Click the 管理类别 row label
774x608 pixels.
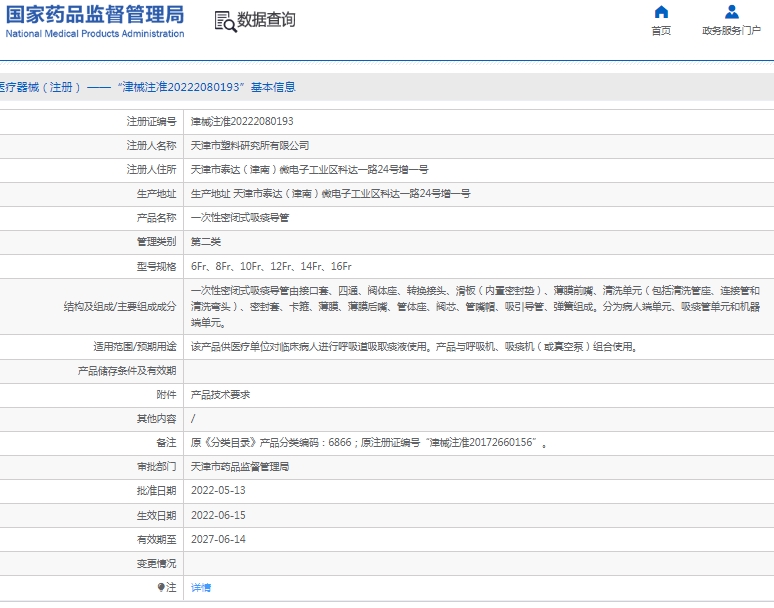[156, 242]
